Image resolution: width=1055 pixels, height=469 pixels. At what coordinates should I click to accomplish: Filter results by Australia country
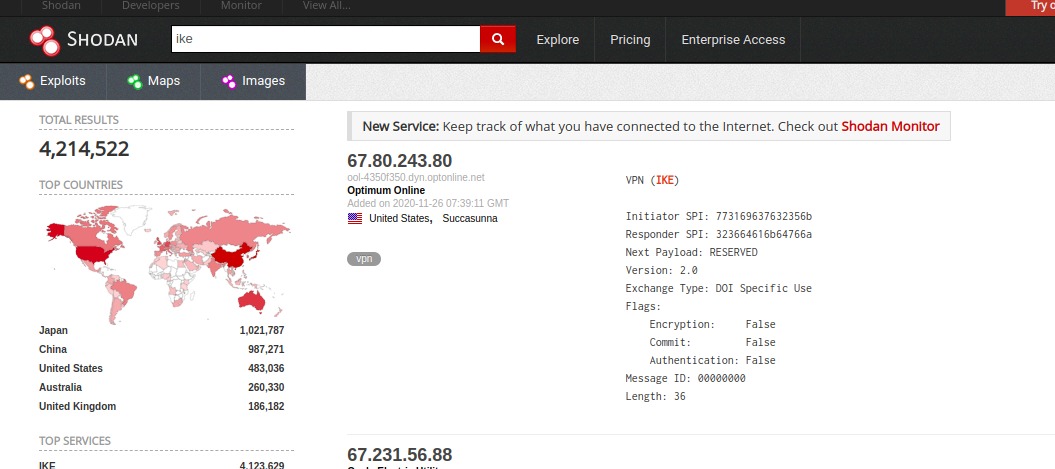pos(60,387)
